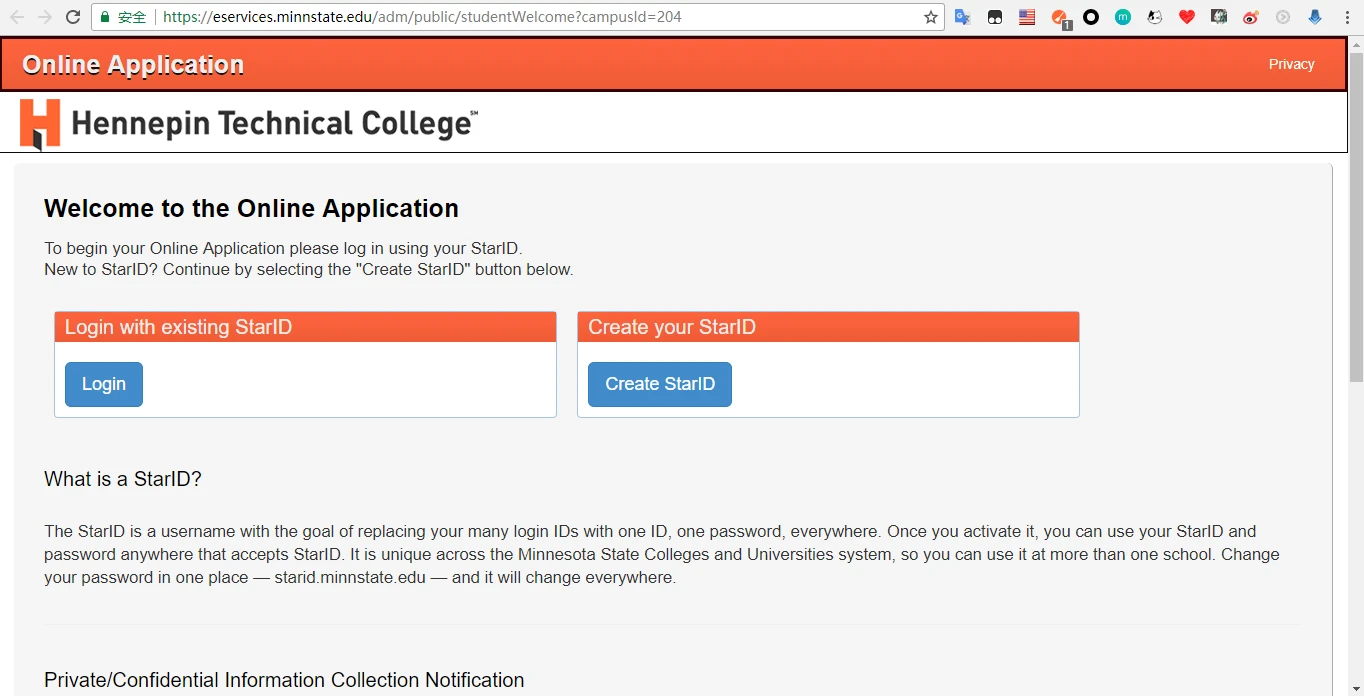The width and height of the screenshot is (1364, 696).
Task: Click the 'What is a StarID?' heading
Action: pyautogui.click(x=123, y=479)
